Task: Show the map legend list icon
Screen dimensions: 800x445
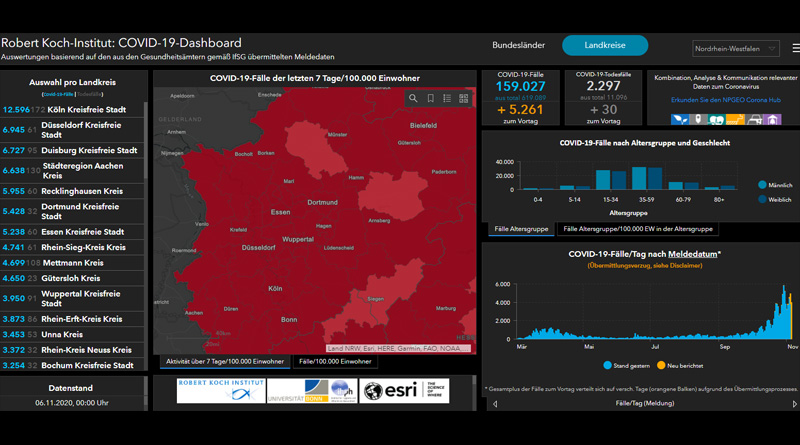Action: (x=447, y=98)
